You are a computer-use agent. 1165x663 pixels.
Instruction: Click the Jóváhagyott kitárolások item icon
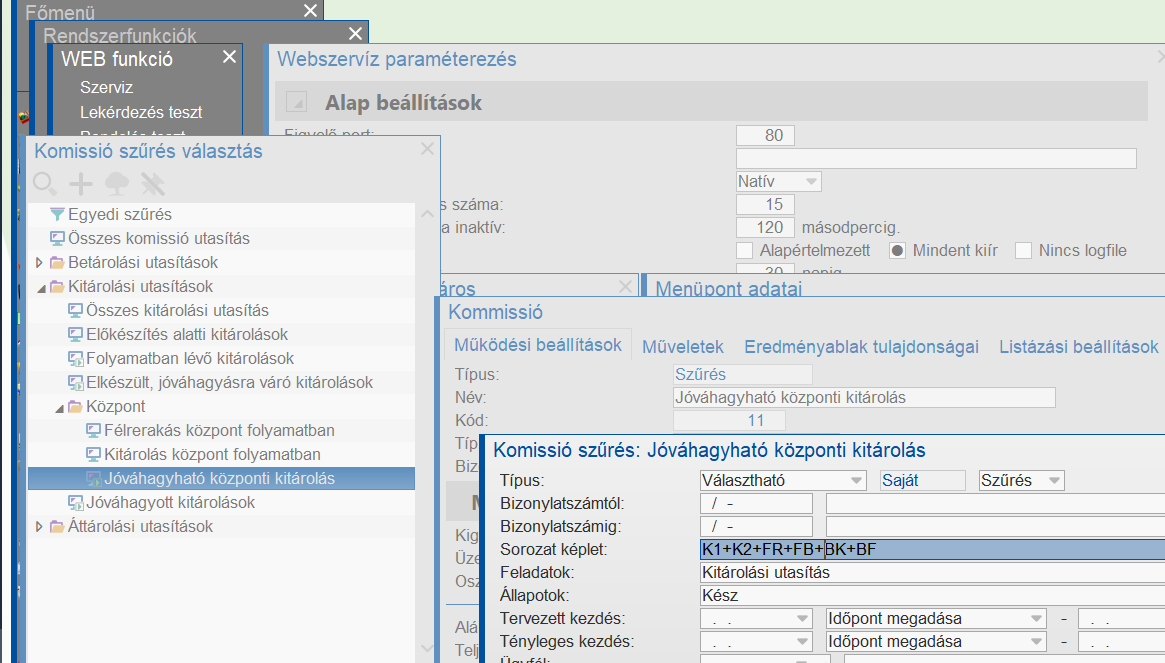click(75, 502)
